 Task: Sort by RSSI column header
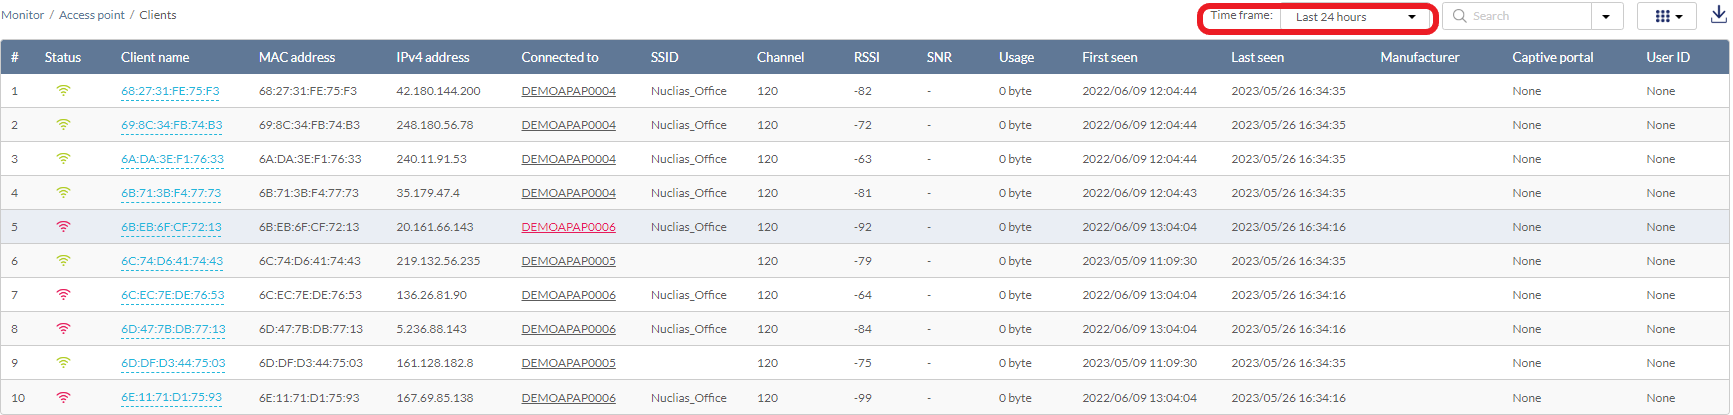coord(867,57)
